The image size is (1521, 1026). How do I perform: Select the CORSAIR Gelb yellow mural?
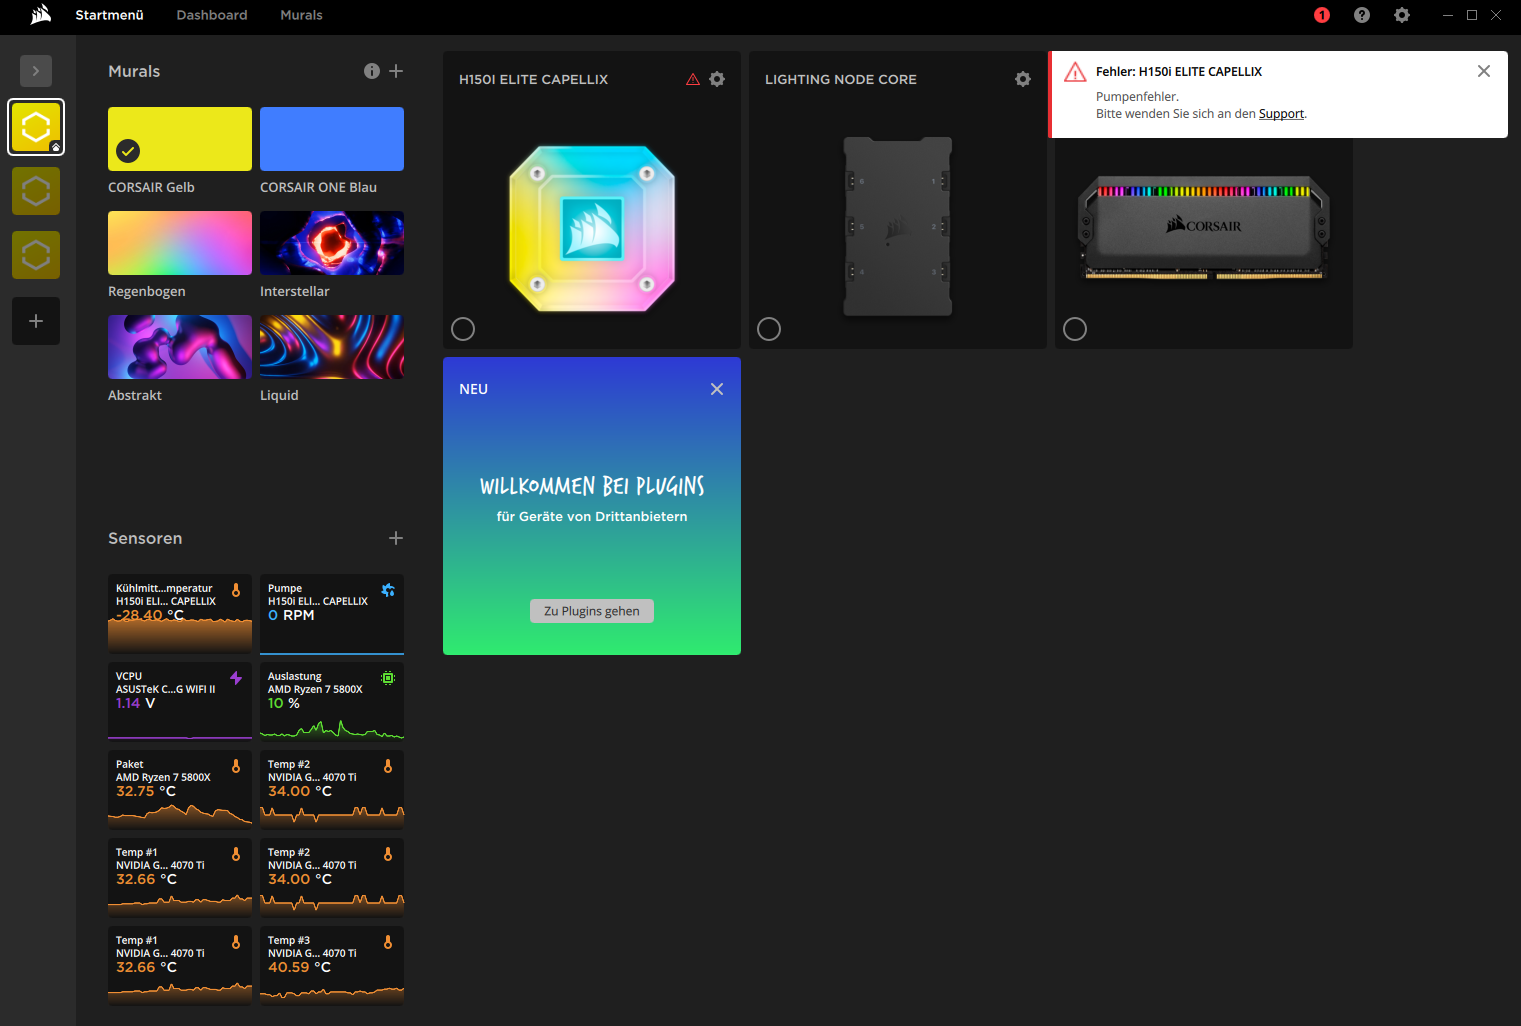tap(180, 139)
